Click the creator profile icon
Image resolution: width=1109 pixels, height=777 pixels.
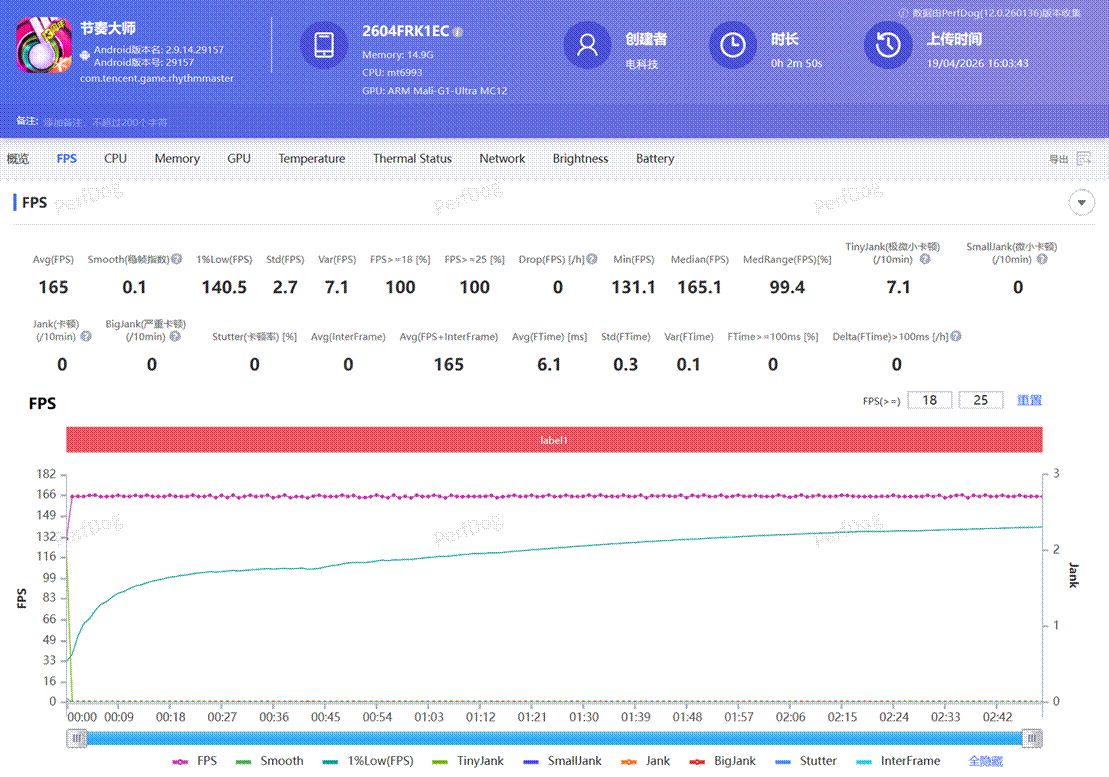pos(587,46)
